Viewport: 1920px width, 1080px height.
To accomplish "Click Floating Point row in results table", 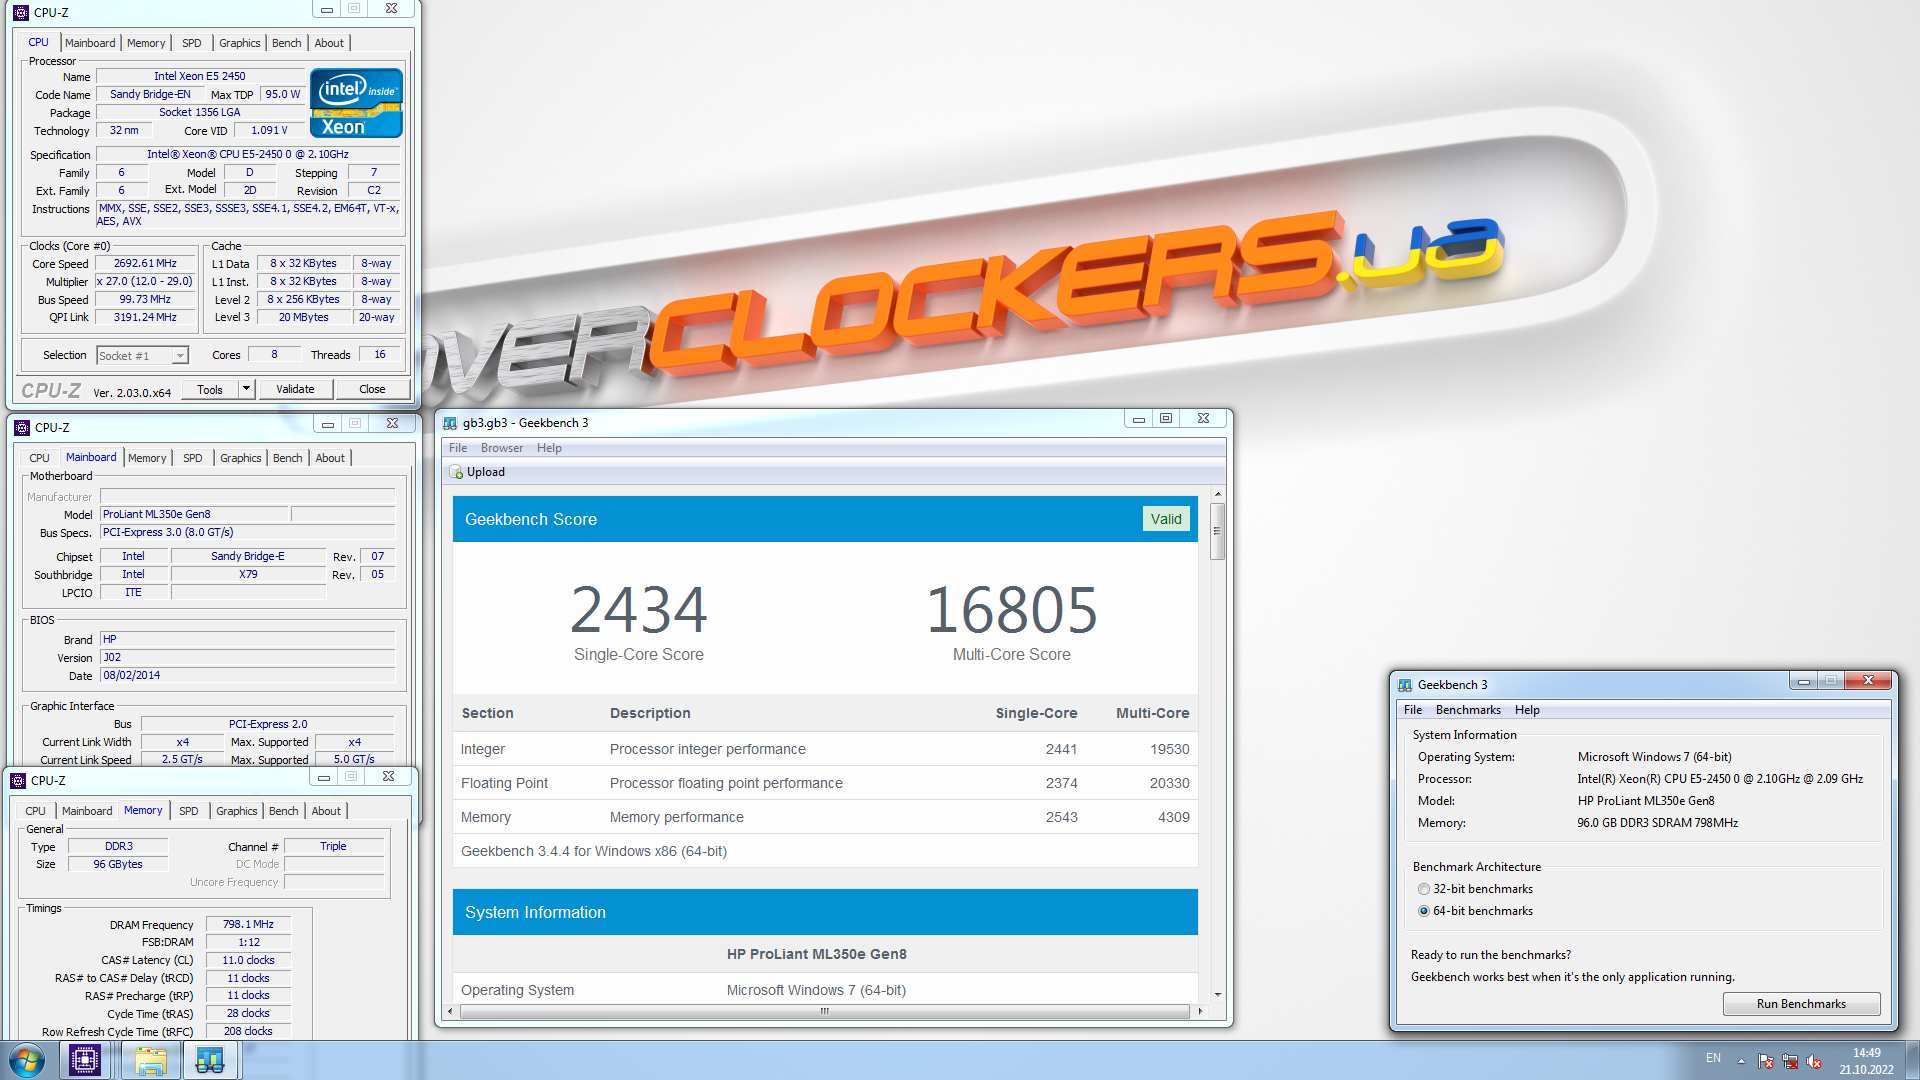I will tap(825, 783).
